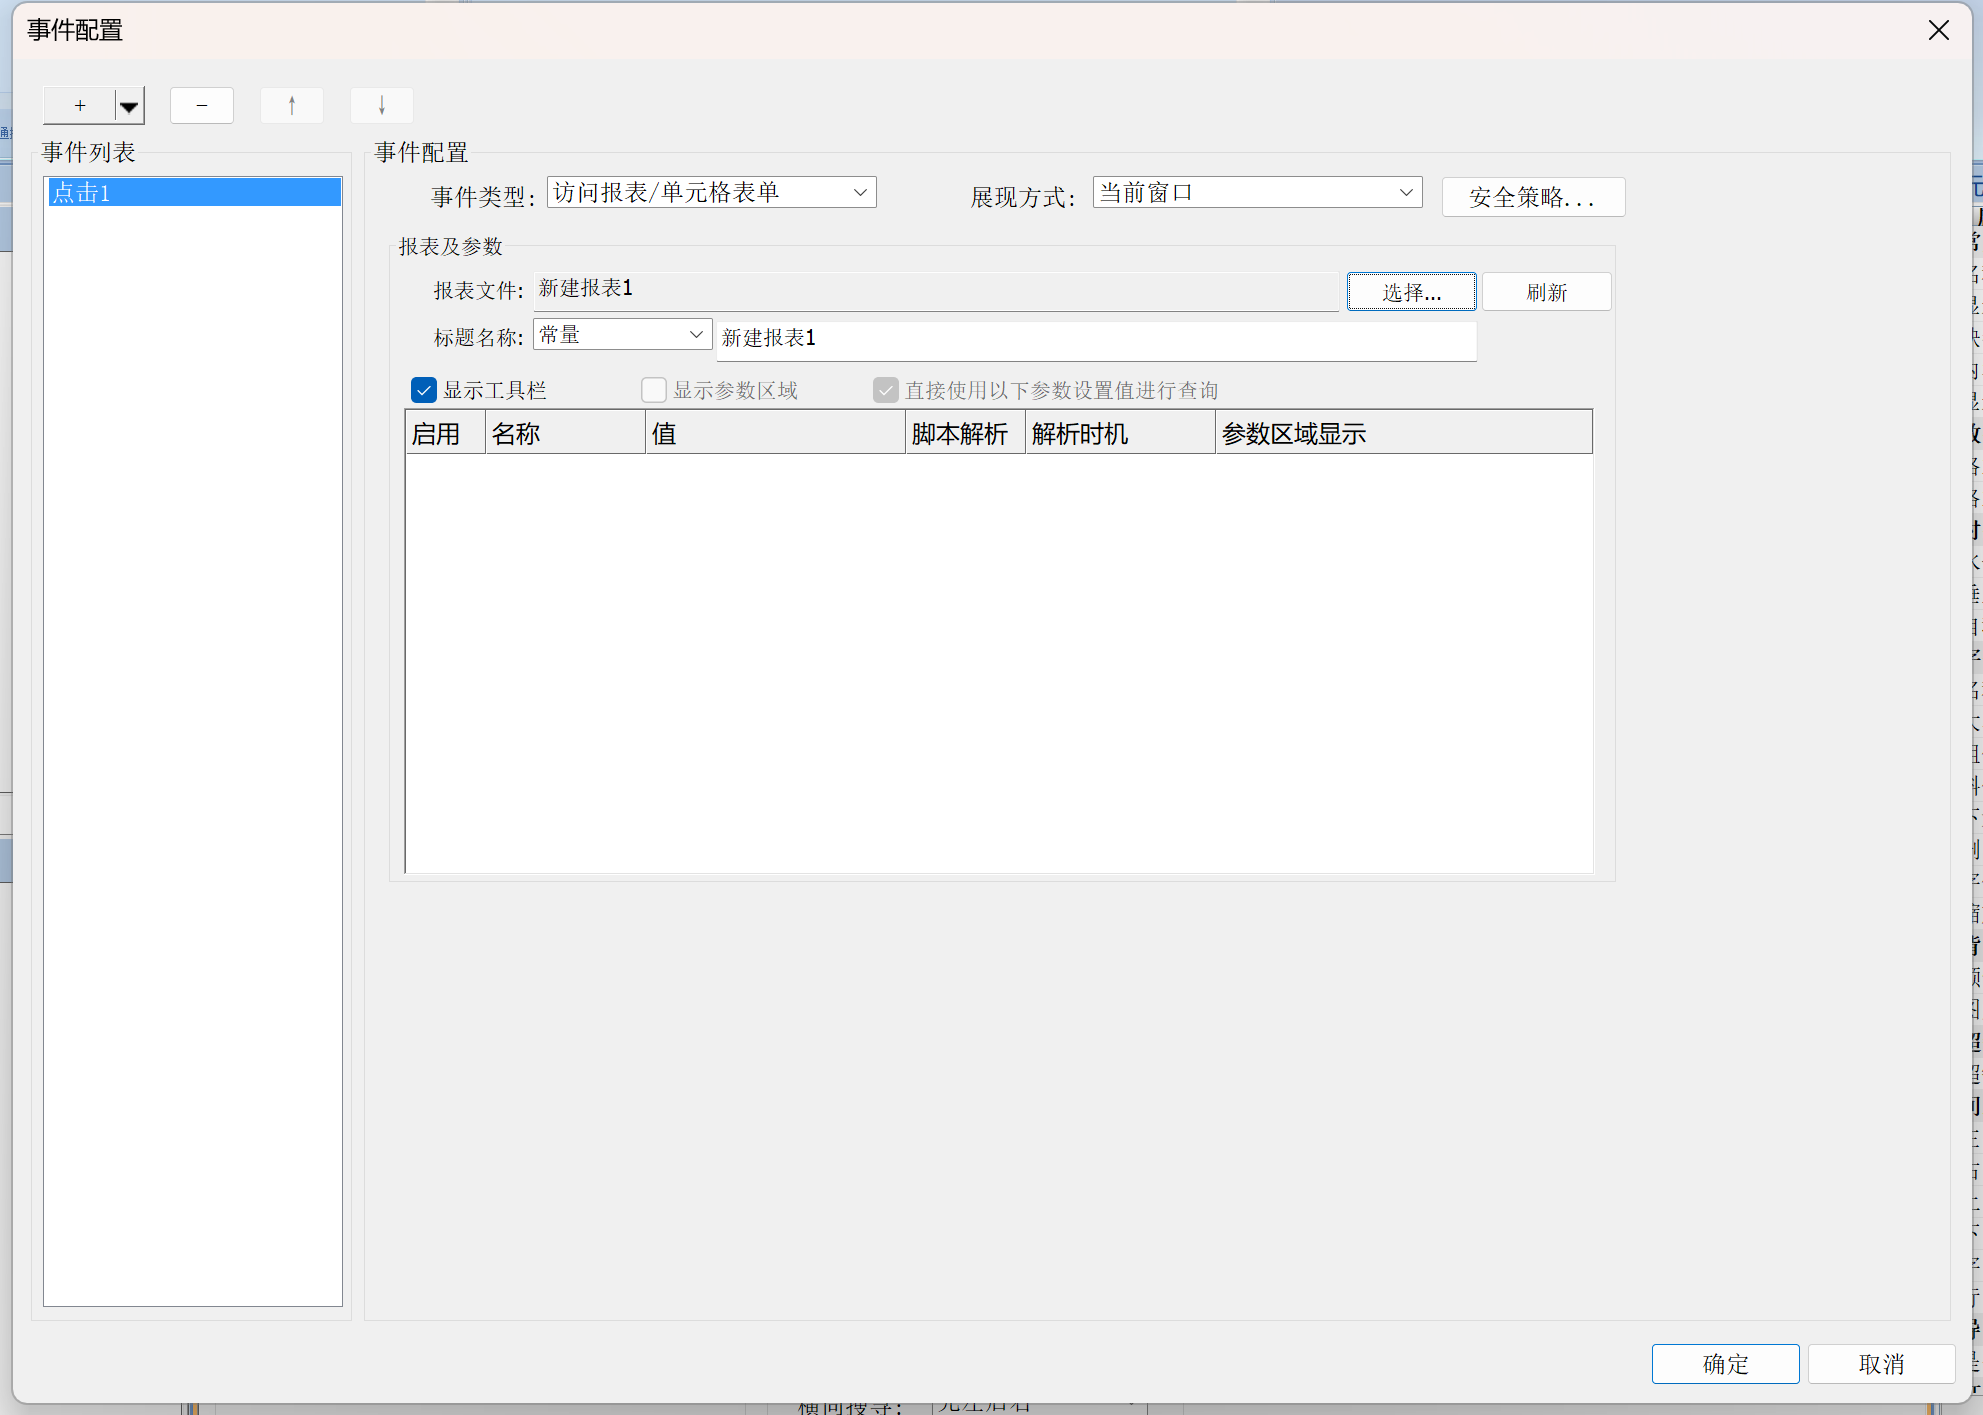Expand the 展现方式 dropdown
The height and width of the screenshot is (1415, 1983).
pos(1405,192)
